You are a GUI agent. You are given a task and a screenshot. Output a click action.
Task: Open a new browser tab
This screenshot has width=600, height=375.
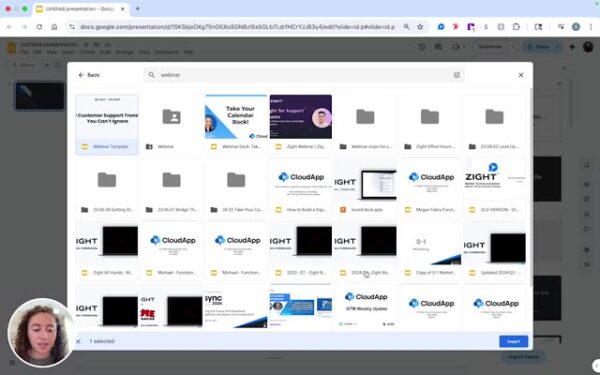pyautogui.click(x=137, y=8)
